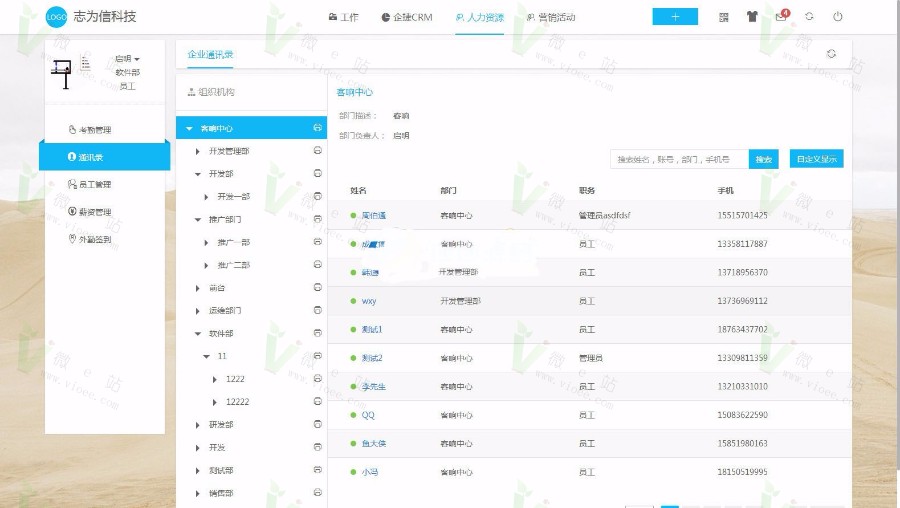Image resolution: width=900 pixels, height=508 pixels.
Task: Click the round LOGO icon
Action: (x=56, y=17)
